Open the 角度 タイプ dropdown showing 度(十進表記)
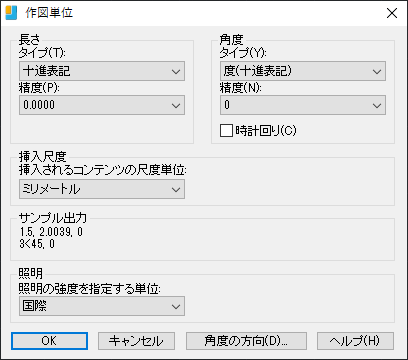This screenshot has height=360, width=408. [303, 71]
